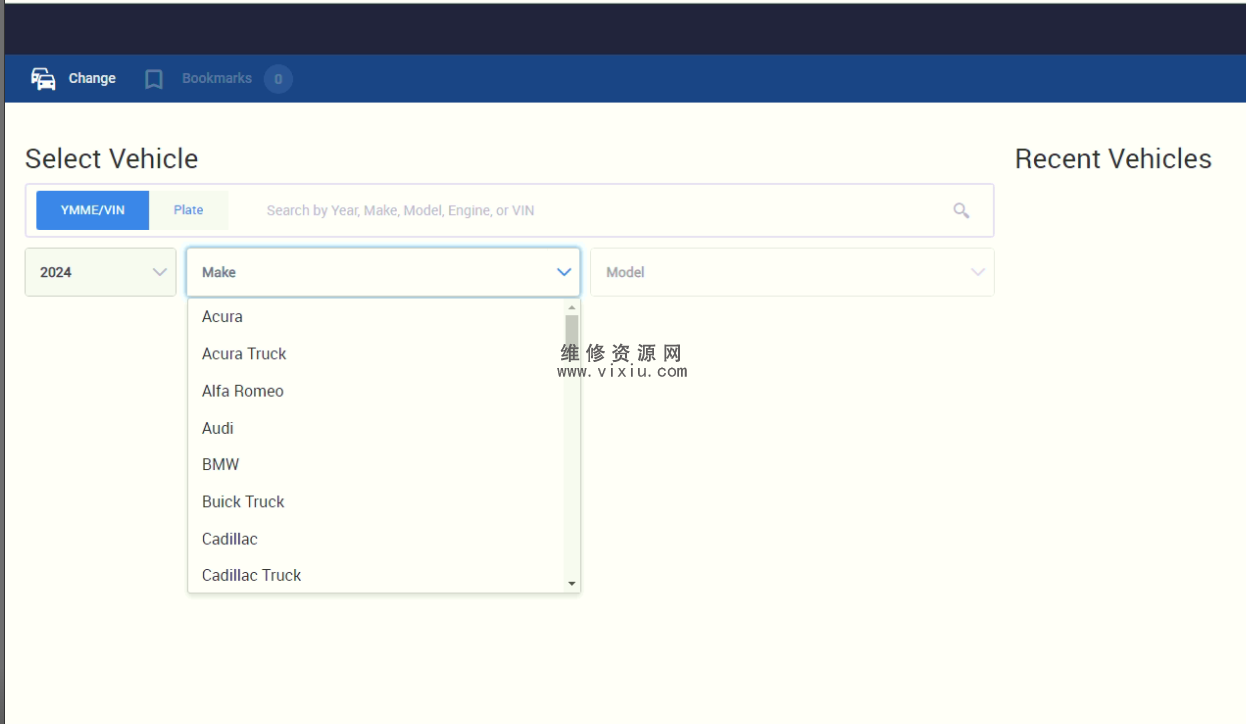Select BMW from the make list
The image size is (1246, 724).
[376, 465]
